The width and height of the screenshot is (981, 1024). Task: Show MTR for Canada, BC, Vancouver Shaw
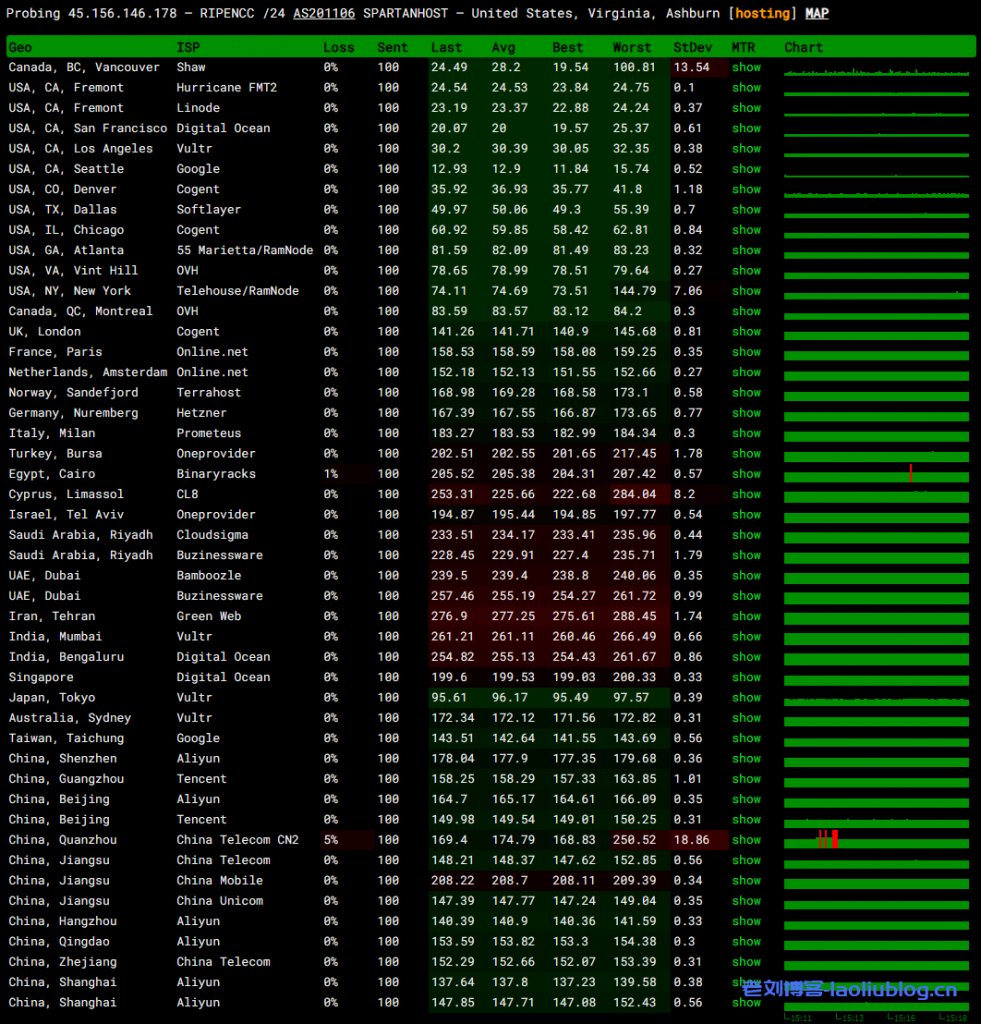coord(746,67)
